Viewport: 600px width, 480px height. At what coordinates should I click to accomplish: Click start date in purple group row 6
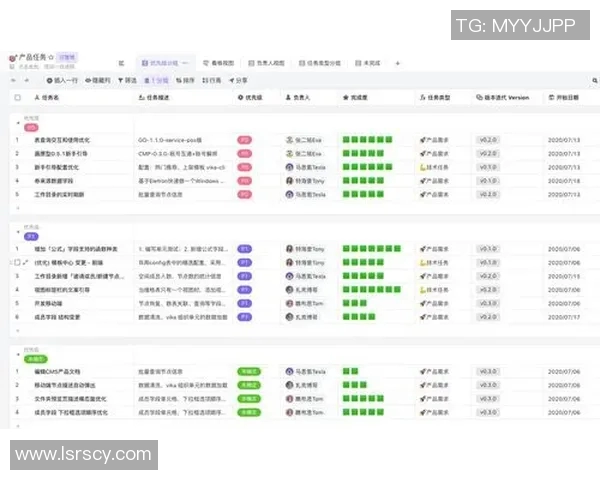(564, 317)
